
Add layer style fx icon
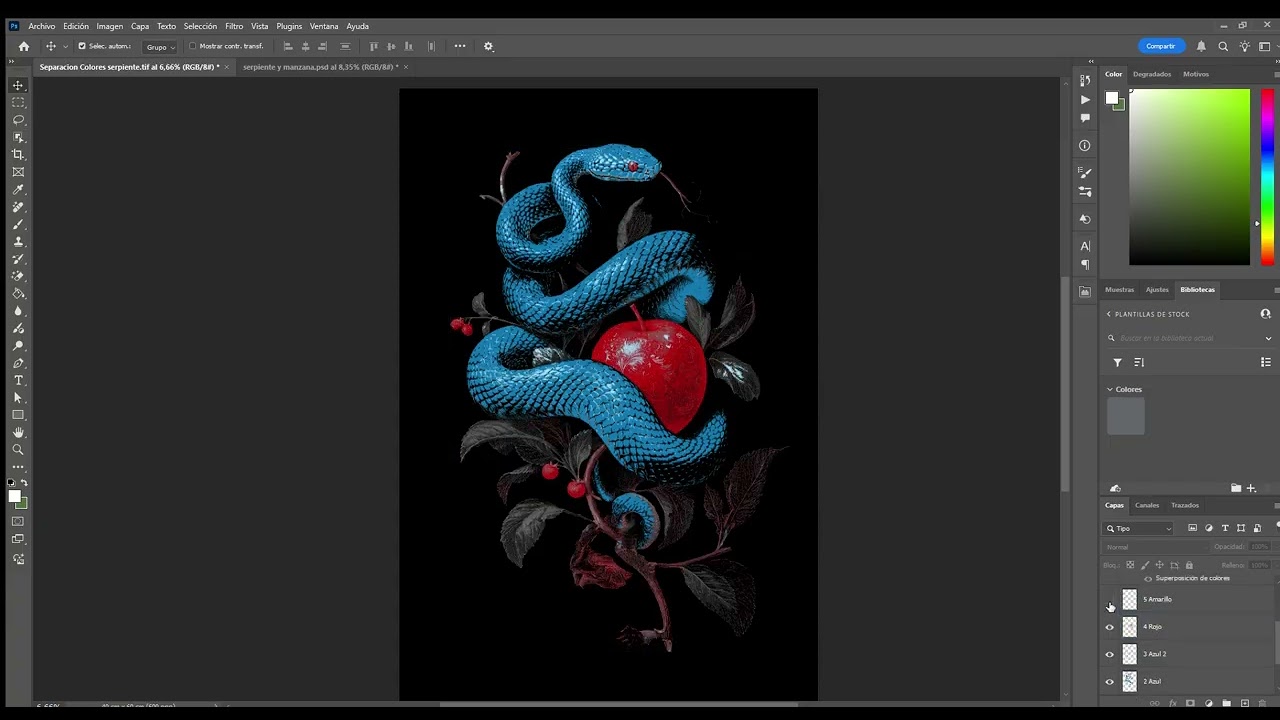(1173, 704)
